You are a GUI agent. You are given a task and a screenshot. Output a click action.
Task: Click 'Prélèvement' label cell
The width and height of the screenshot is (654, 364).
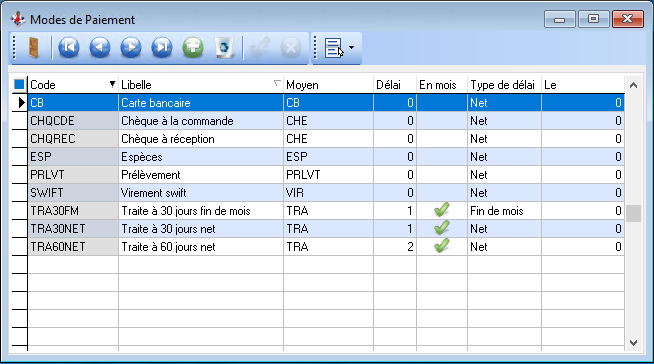point(201,175)
